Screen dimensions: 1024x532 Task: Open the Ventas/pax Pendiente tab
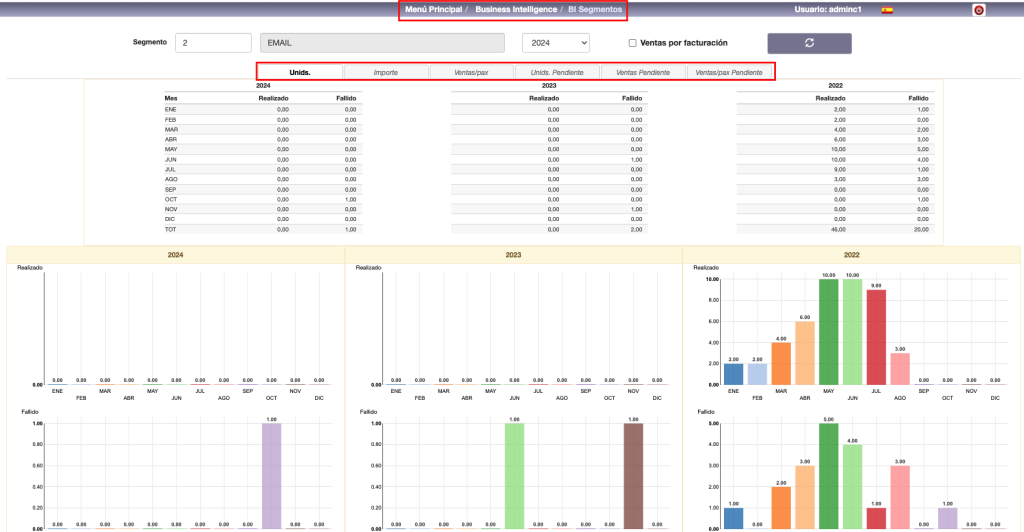coord(729,72)
